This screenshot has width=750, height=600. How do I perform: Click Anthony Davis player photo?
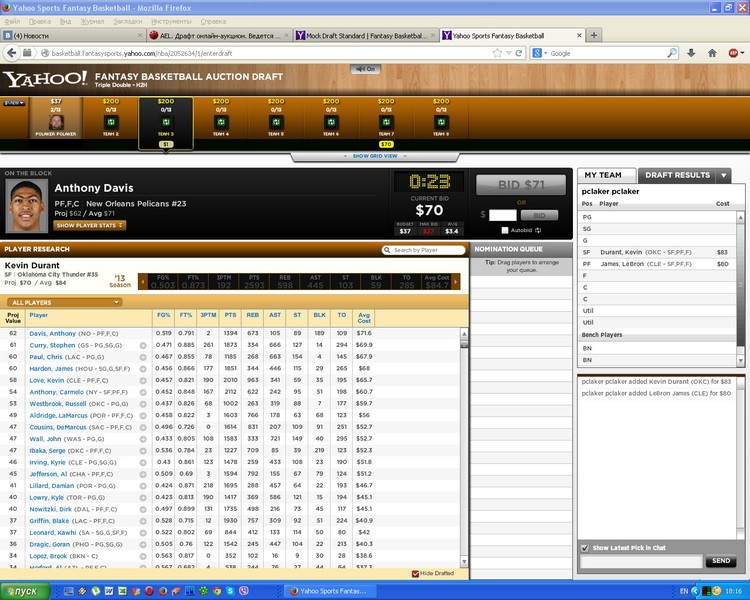point(26,206)
